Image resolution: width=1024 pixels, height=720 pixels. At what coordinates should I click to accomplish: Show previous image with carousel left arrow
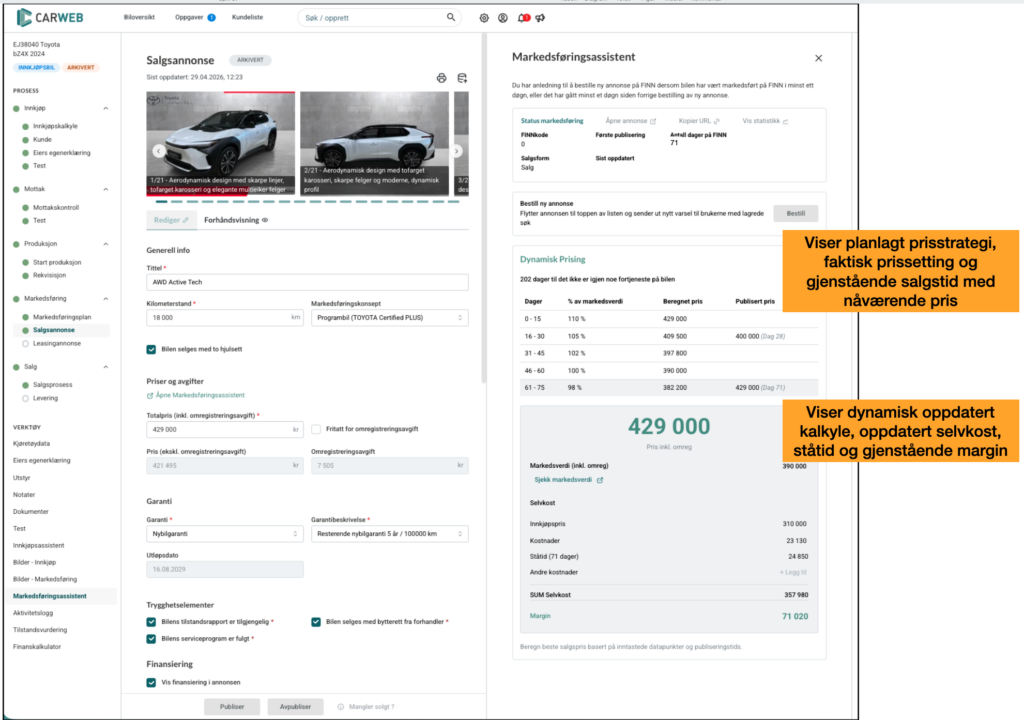click(x=158, y=151)
